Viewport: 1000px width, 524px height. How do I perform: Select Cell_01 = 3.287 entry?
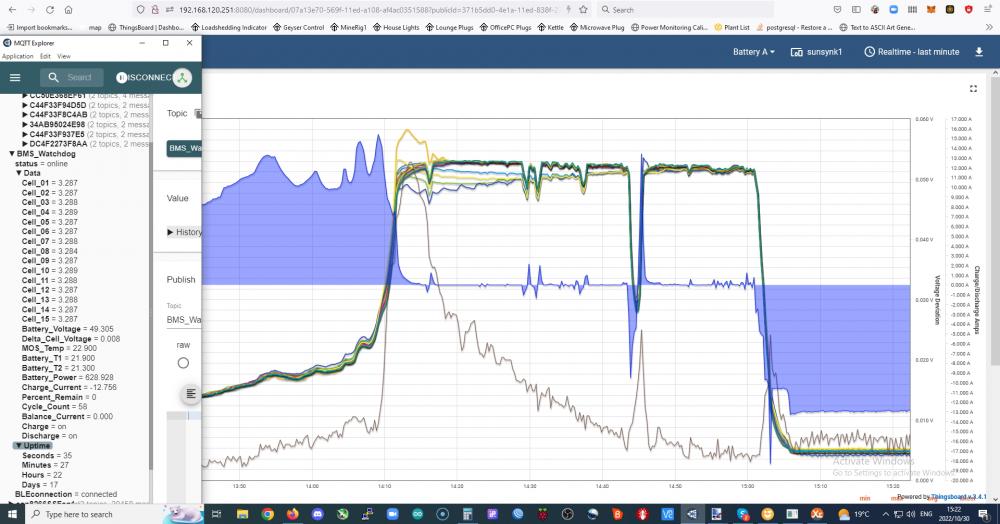click(x=50, y=183)
